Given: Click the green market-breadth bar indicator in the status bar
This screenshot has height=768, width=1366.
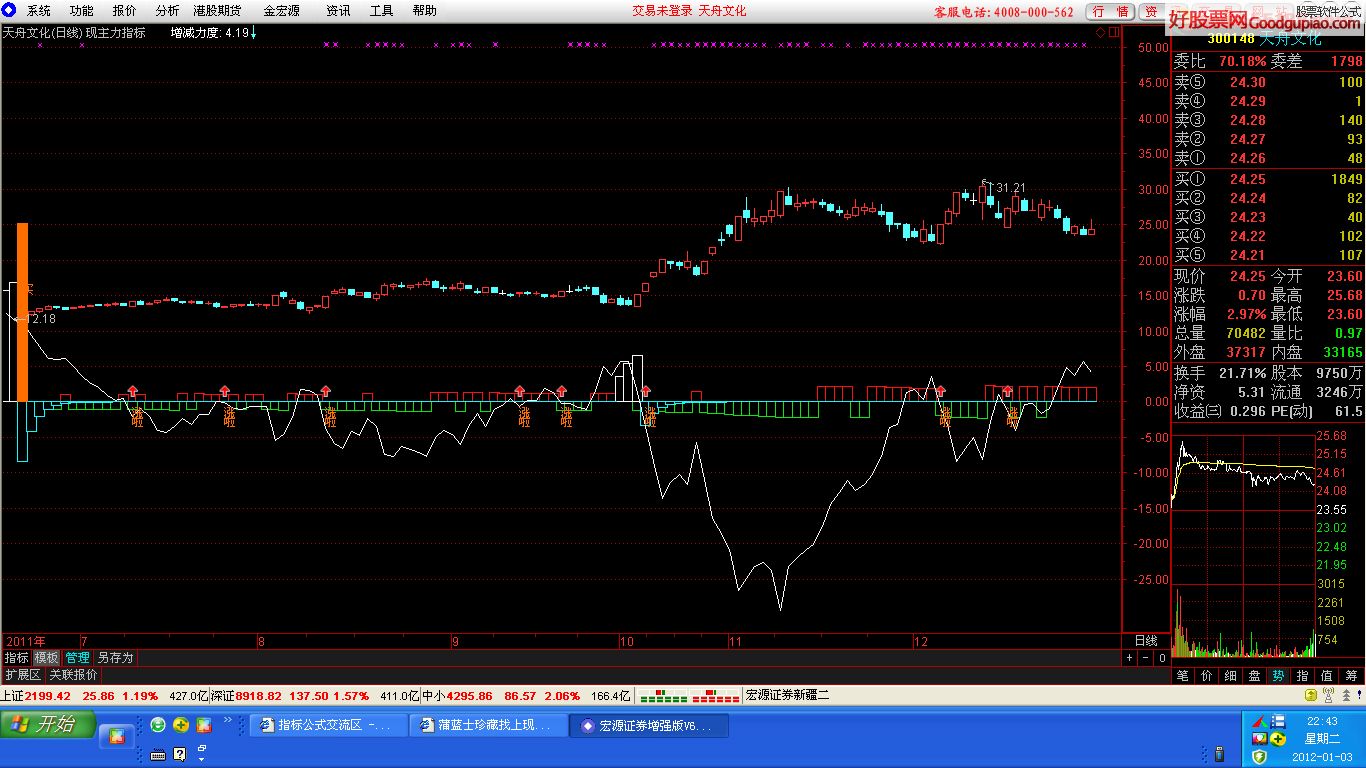Looking at the screenshot, I should pos(664,696).
